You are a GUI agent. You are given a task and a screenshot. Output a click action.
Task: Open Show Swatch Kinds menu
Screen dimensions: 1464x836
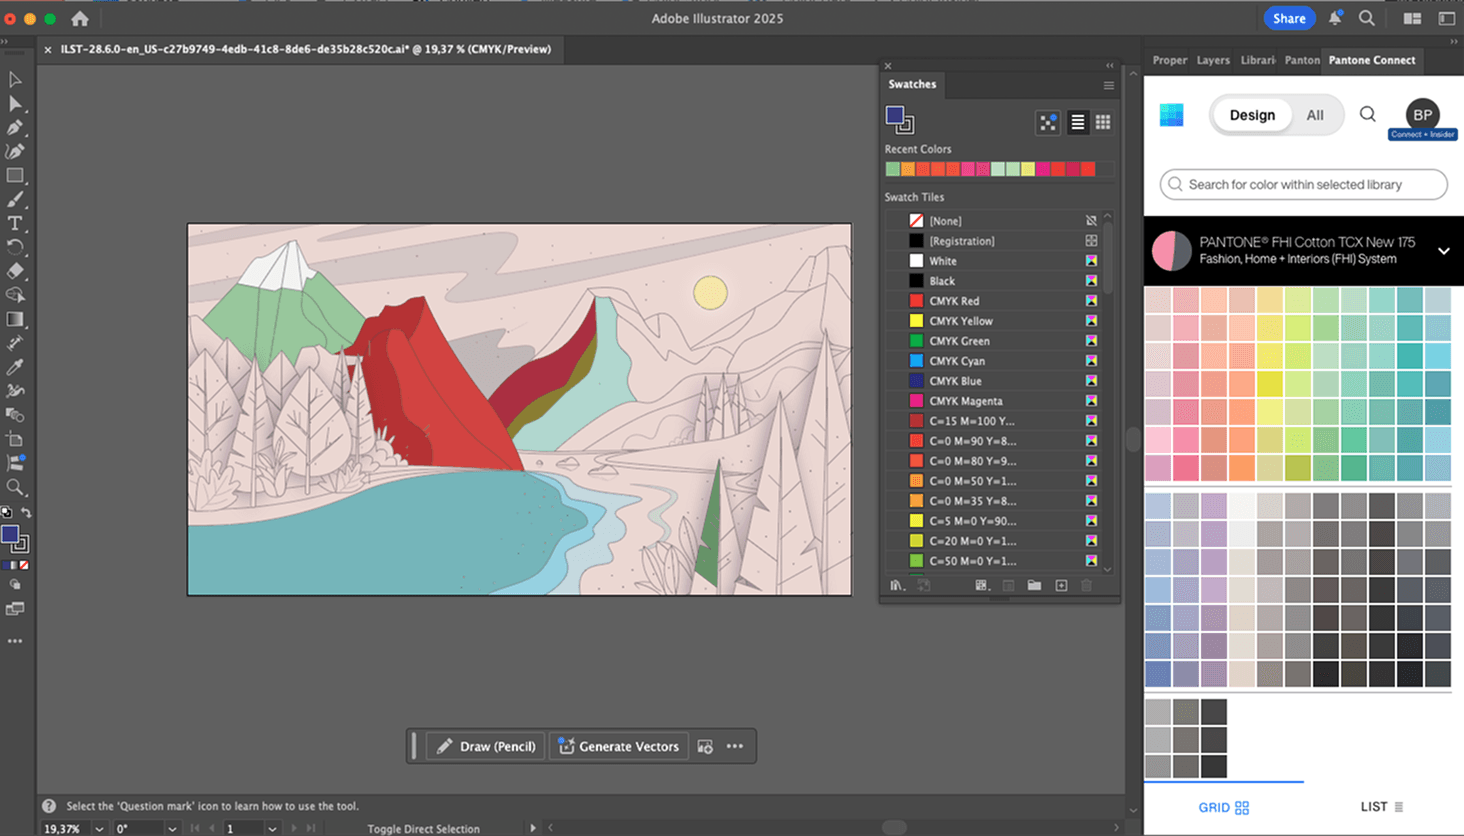(x=981, y=585)
